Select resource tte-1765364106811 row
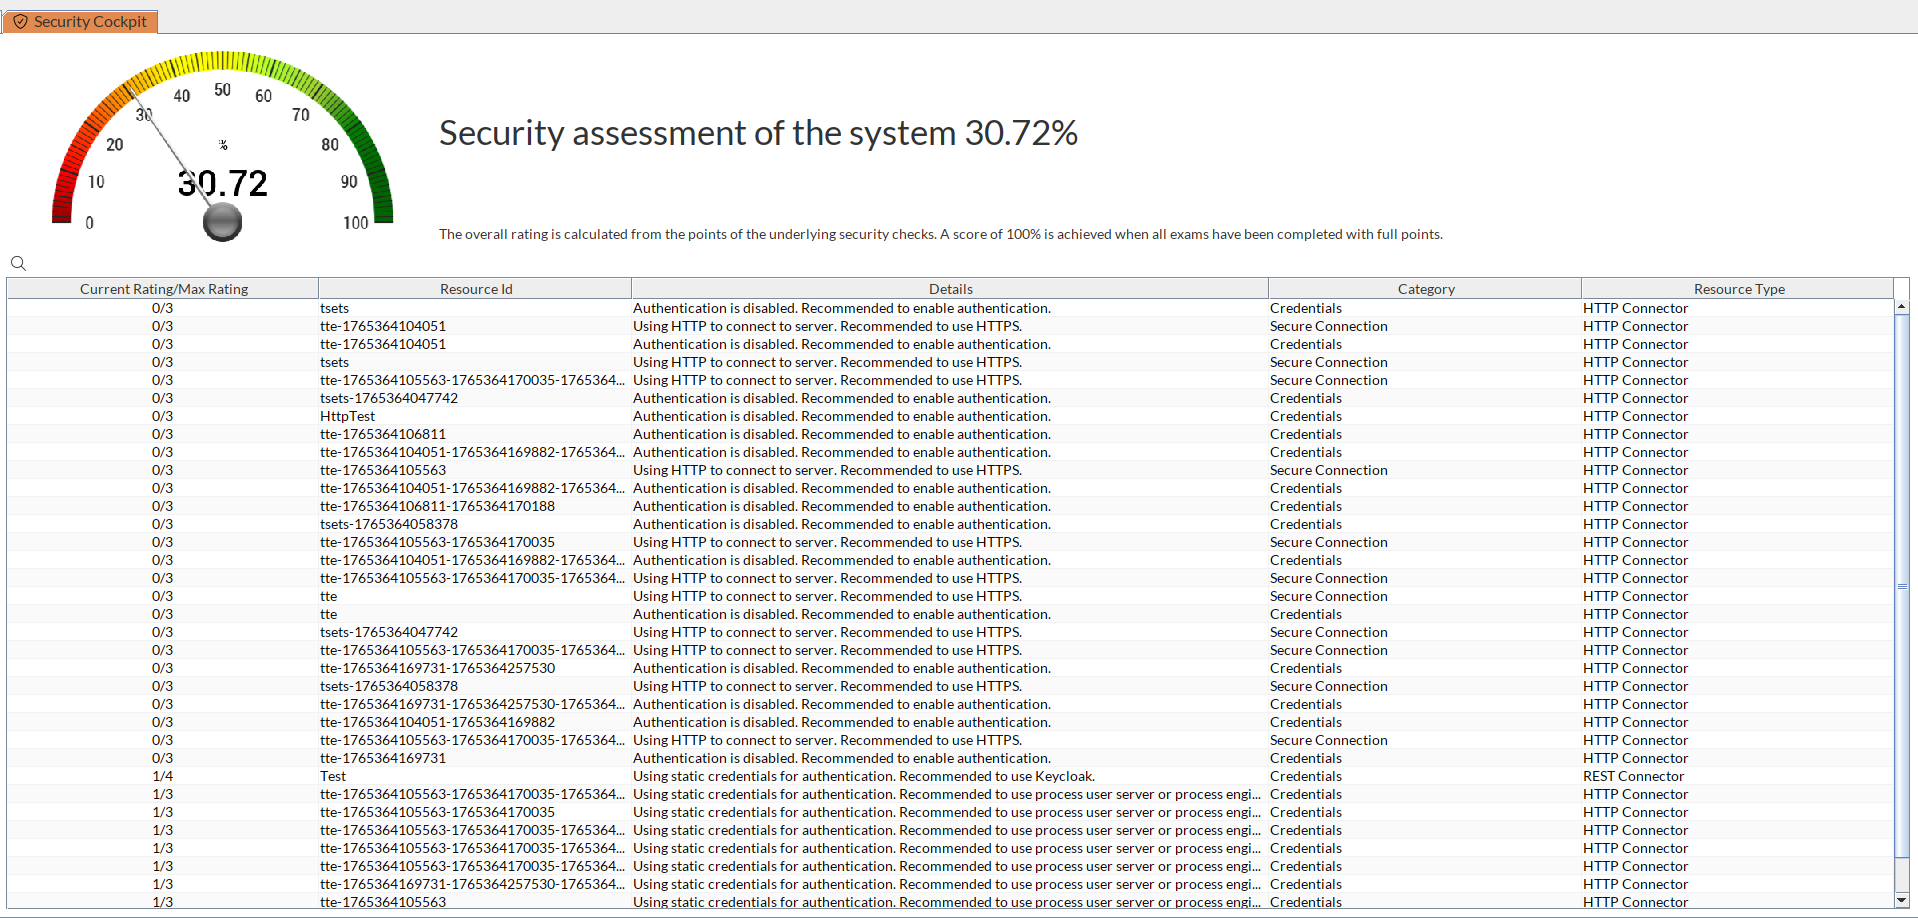Screen dimensions: 1918x918 coord(383,434)
